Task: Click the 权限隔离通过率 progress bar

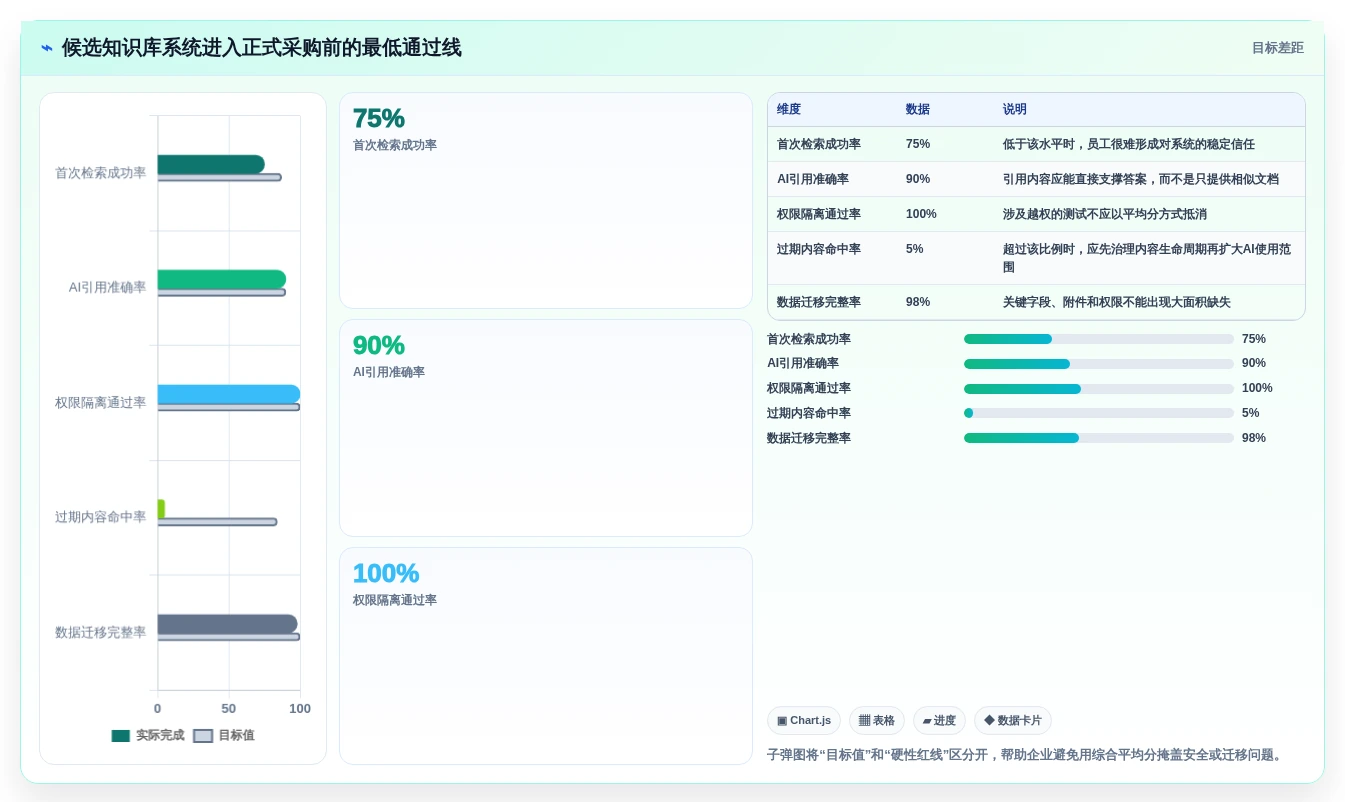Action: point(1099,389)
